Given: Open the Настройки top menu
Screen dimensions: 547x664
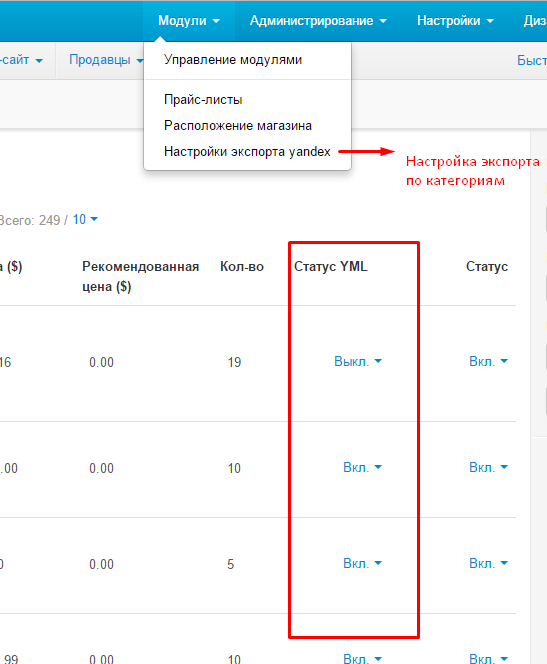Looking at the screenshot, I should tap(455, 20).
